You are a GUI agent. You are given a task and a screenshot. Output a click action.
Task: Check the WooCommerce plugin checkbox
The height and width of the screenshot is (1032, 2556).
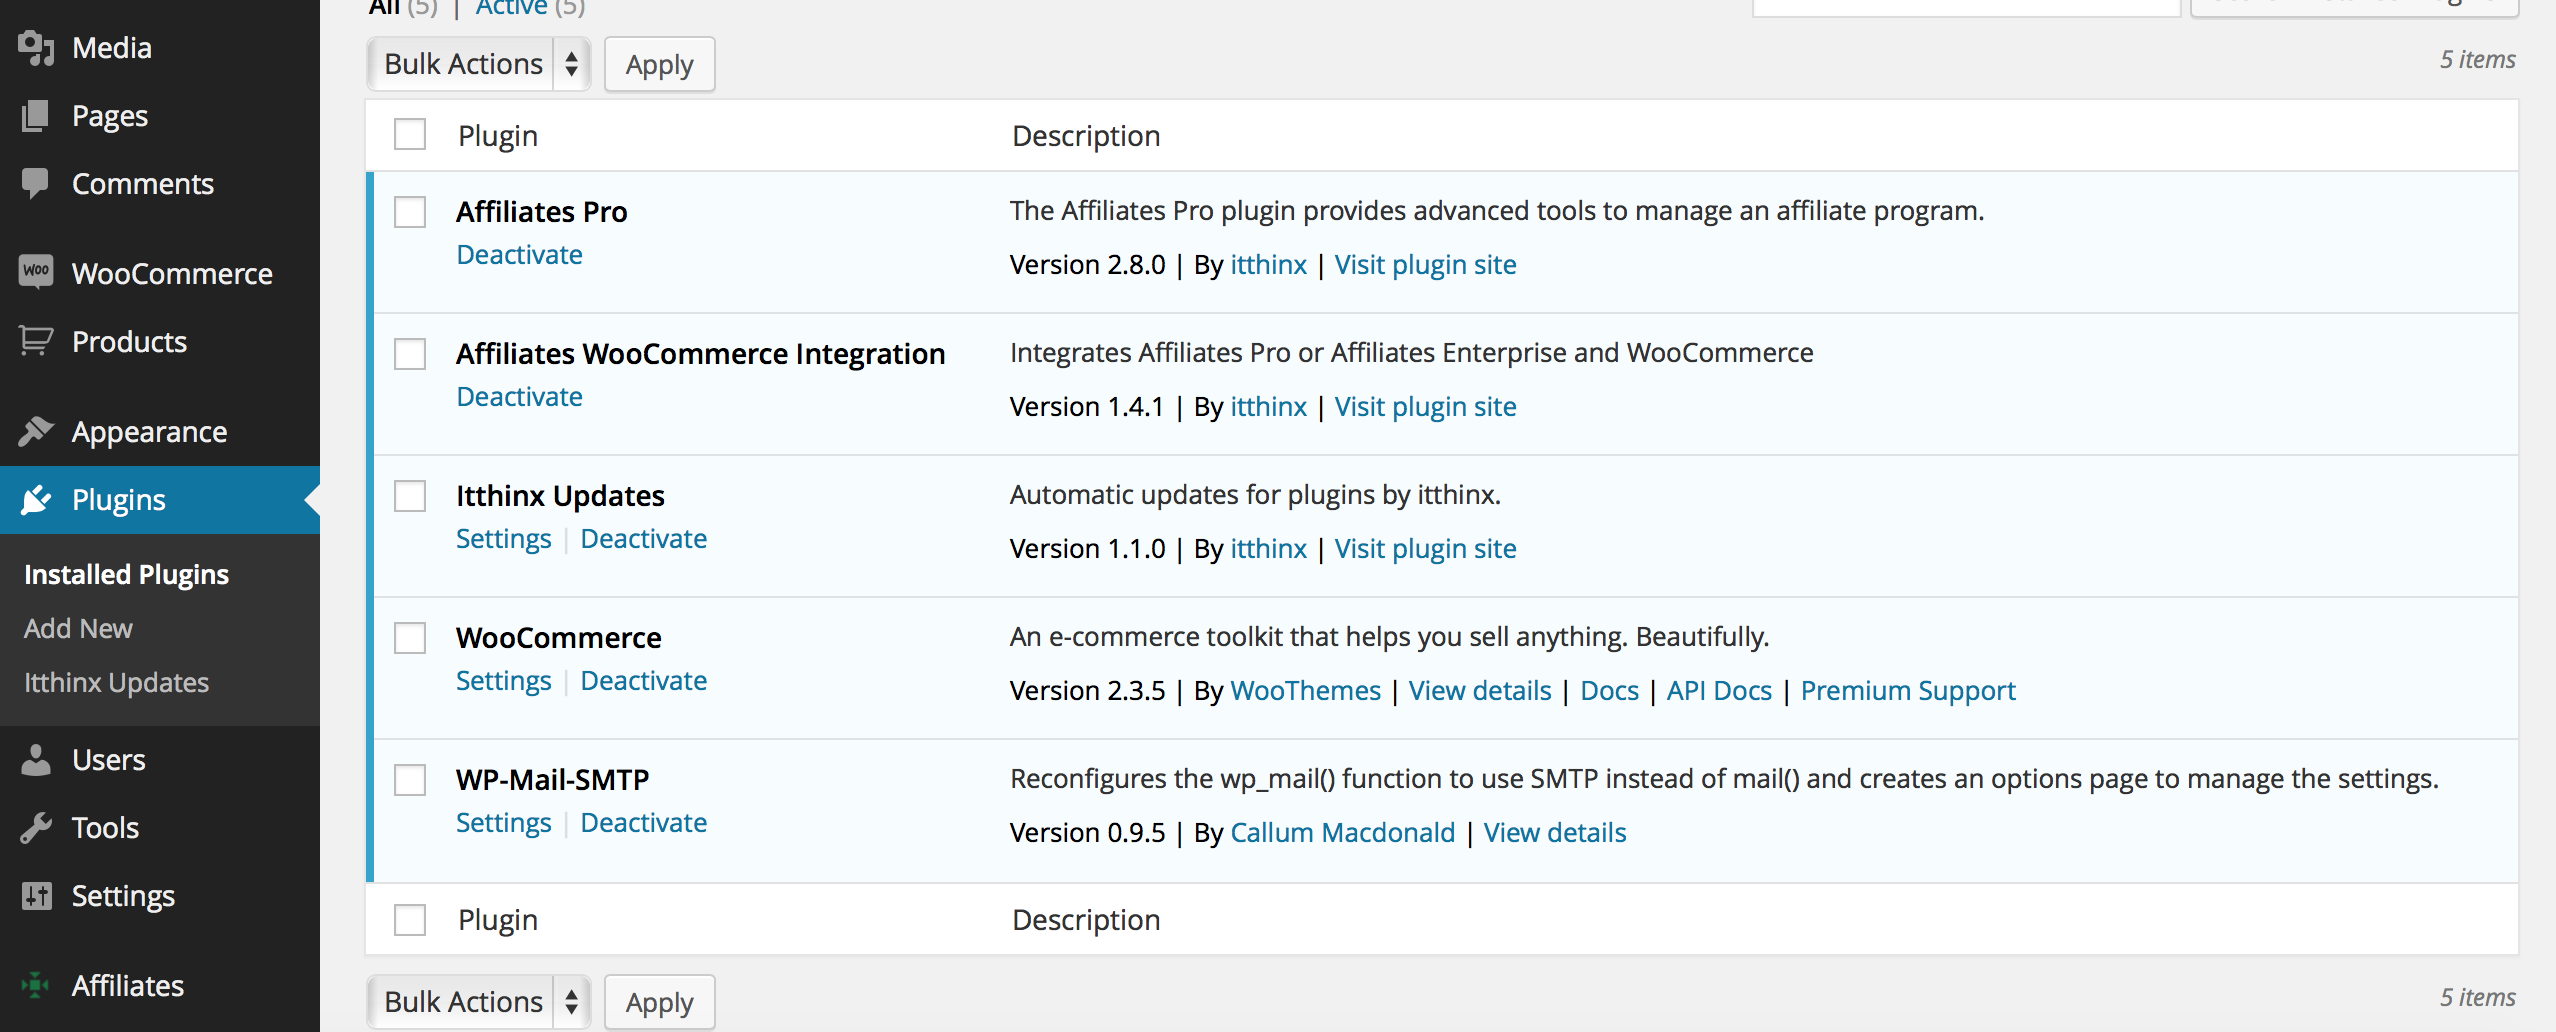click(410, 638)
